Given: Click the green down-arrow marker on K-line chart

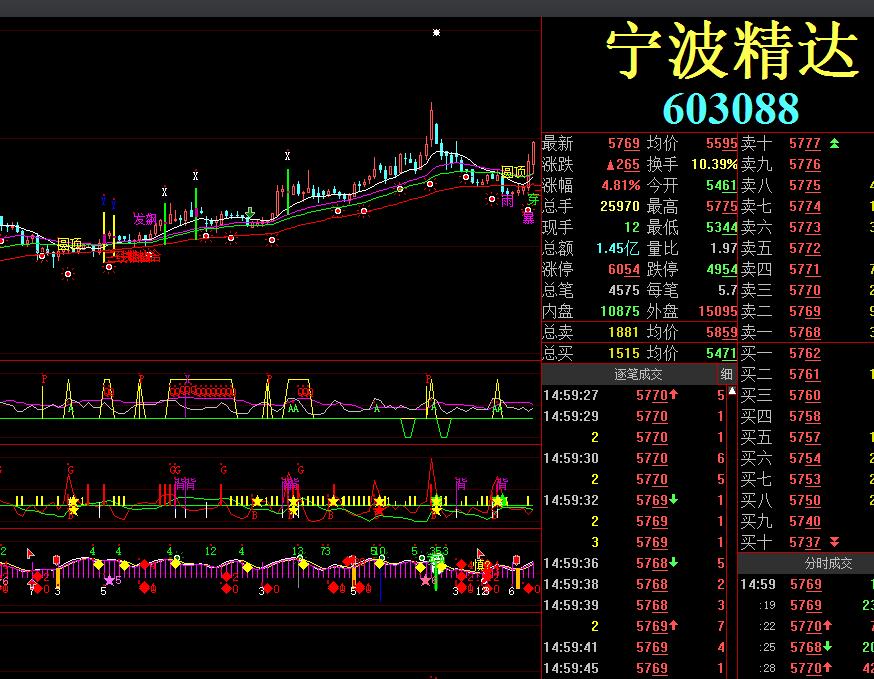Looking at the screenshot, I should point(250,213).
